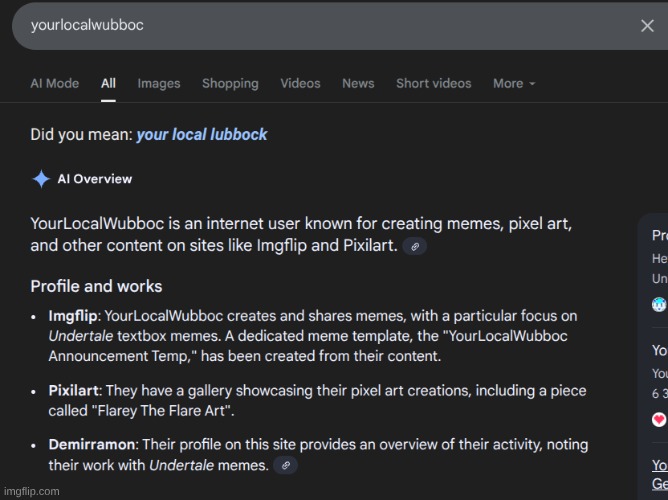668x500 pixels.
Task: Click the bold 'Pixilart' bullet label
Action: (x=73, y=391)
